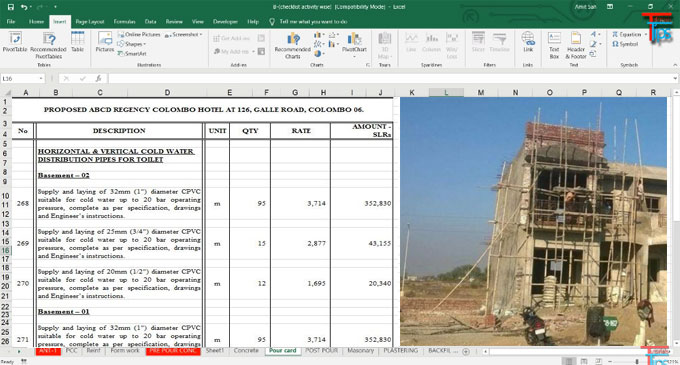Viewport: 680px width, 365px height.
Task: Insert an Equation
Action: click(629, 34)
